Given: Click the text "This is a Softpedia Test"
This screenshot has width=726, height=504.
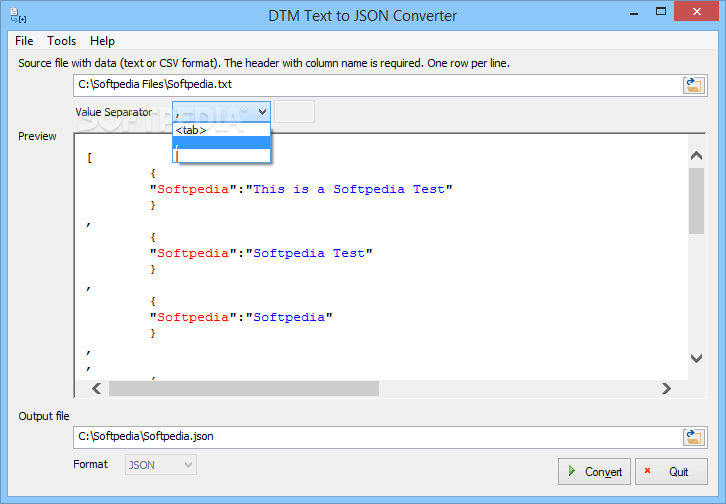Looking at the screenshot, I should (x=349, y=189).
